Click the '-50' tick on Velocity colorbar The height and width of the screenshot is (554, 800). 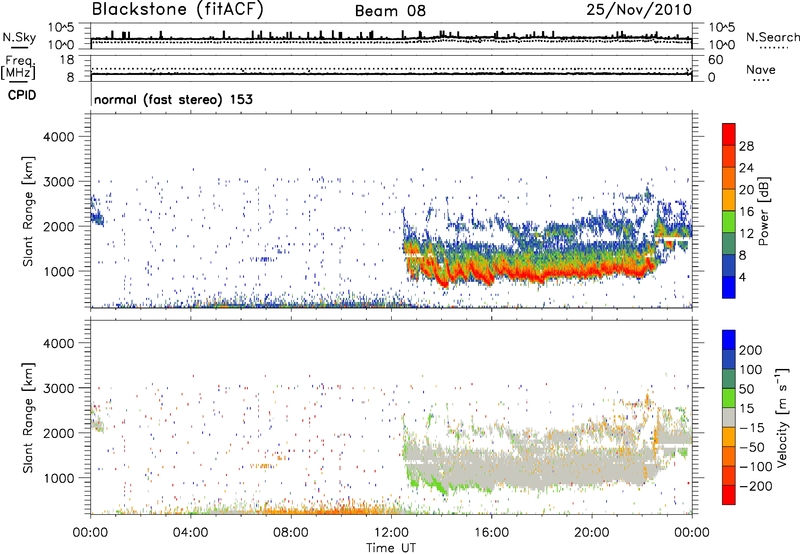753,447
